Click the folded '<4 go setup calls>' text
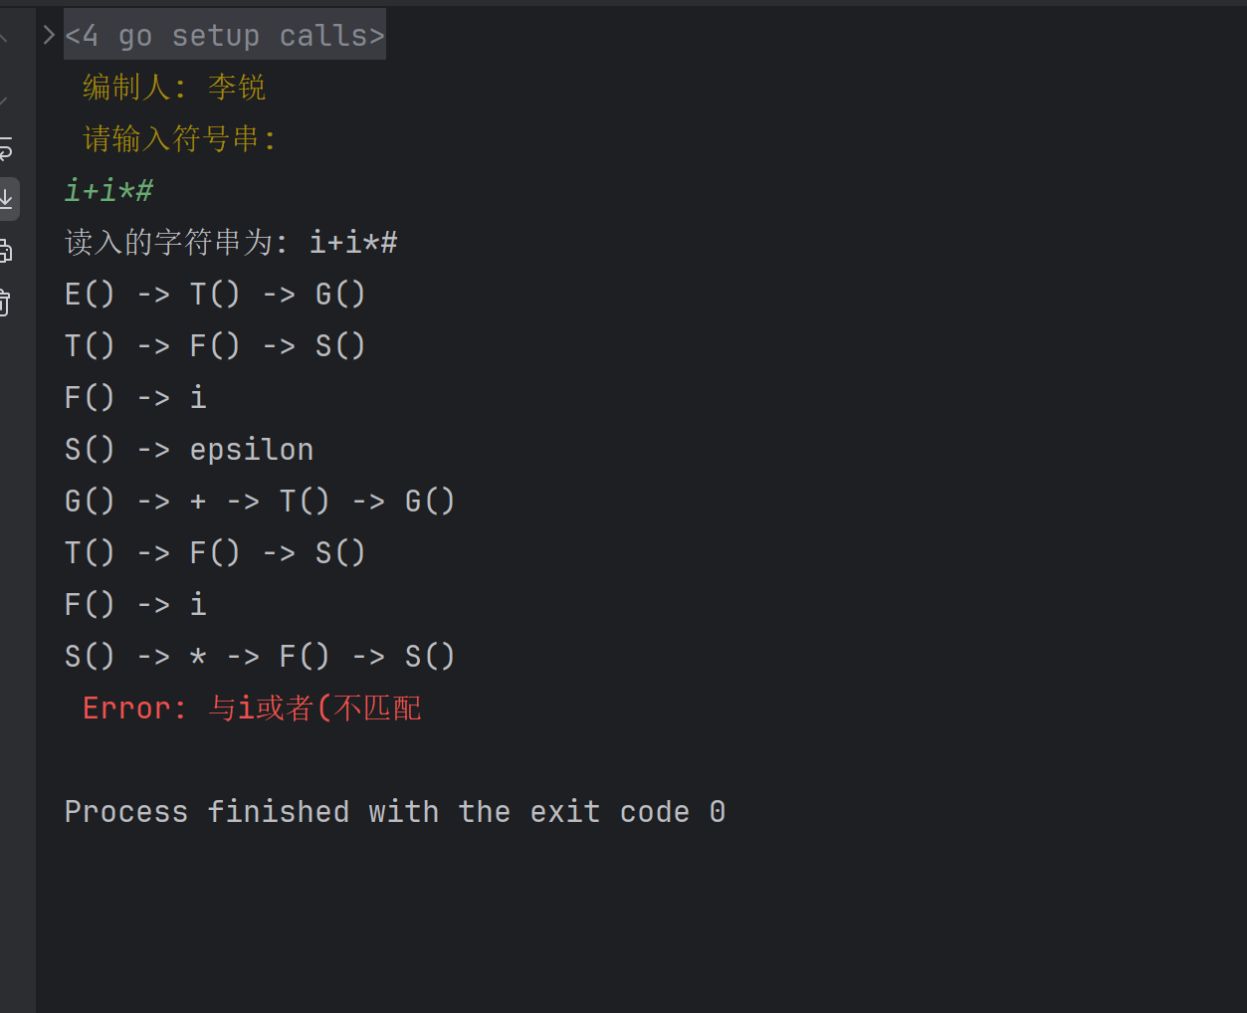 point(224,36)
